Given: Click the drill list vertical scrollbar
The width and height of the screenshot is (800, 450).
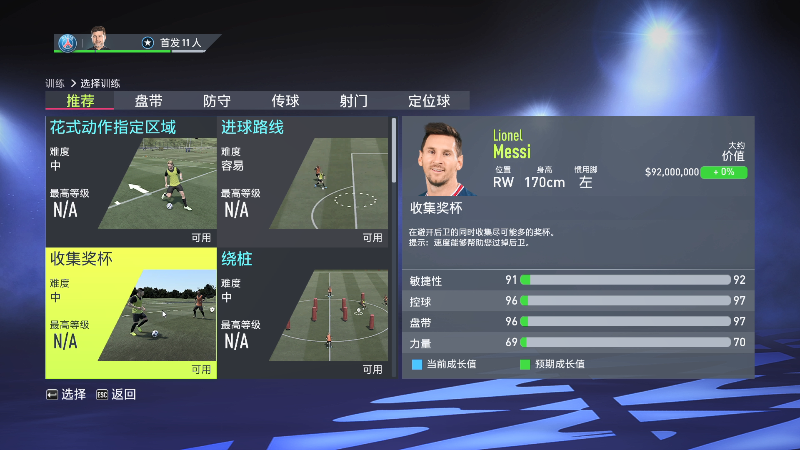Looking at the screenshot, I should [394, 248].
